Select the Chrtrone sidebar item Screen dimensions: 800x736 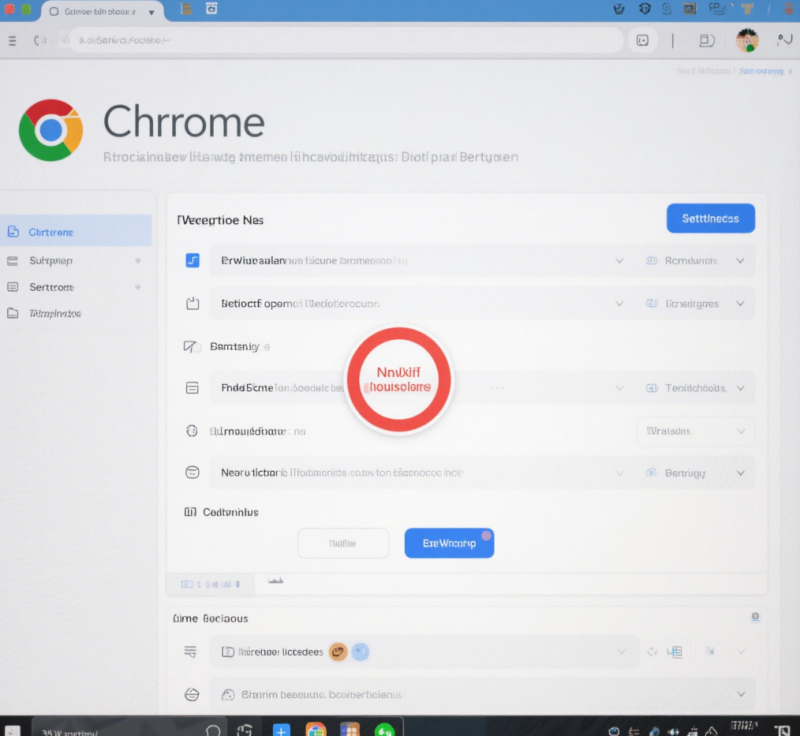tap(76, 232)
